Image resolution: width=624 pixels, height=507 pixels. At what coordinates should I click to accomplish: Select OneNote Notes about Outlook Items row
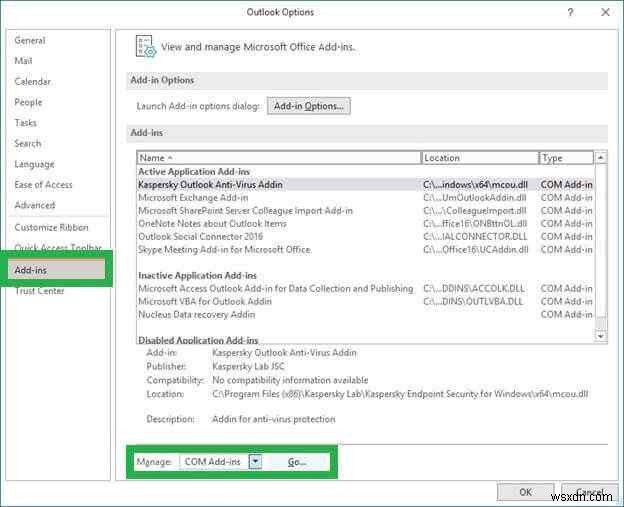[x=365, y=224]
